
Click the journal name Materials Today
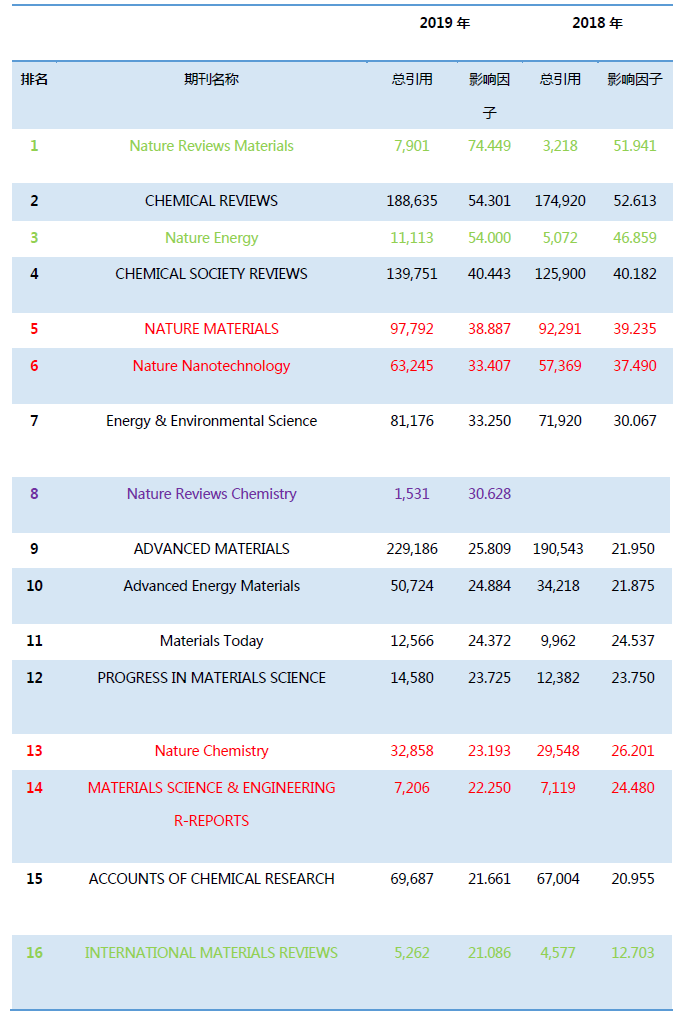coord(211,642)
